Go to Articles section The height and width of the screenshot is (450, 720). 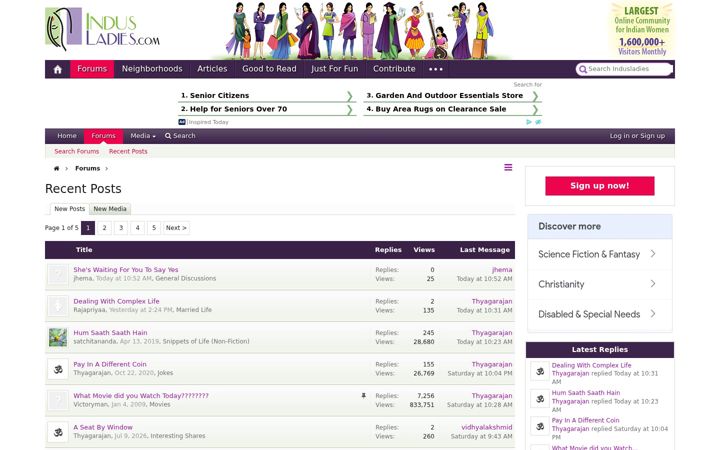click(212, 69)
